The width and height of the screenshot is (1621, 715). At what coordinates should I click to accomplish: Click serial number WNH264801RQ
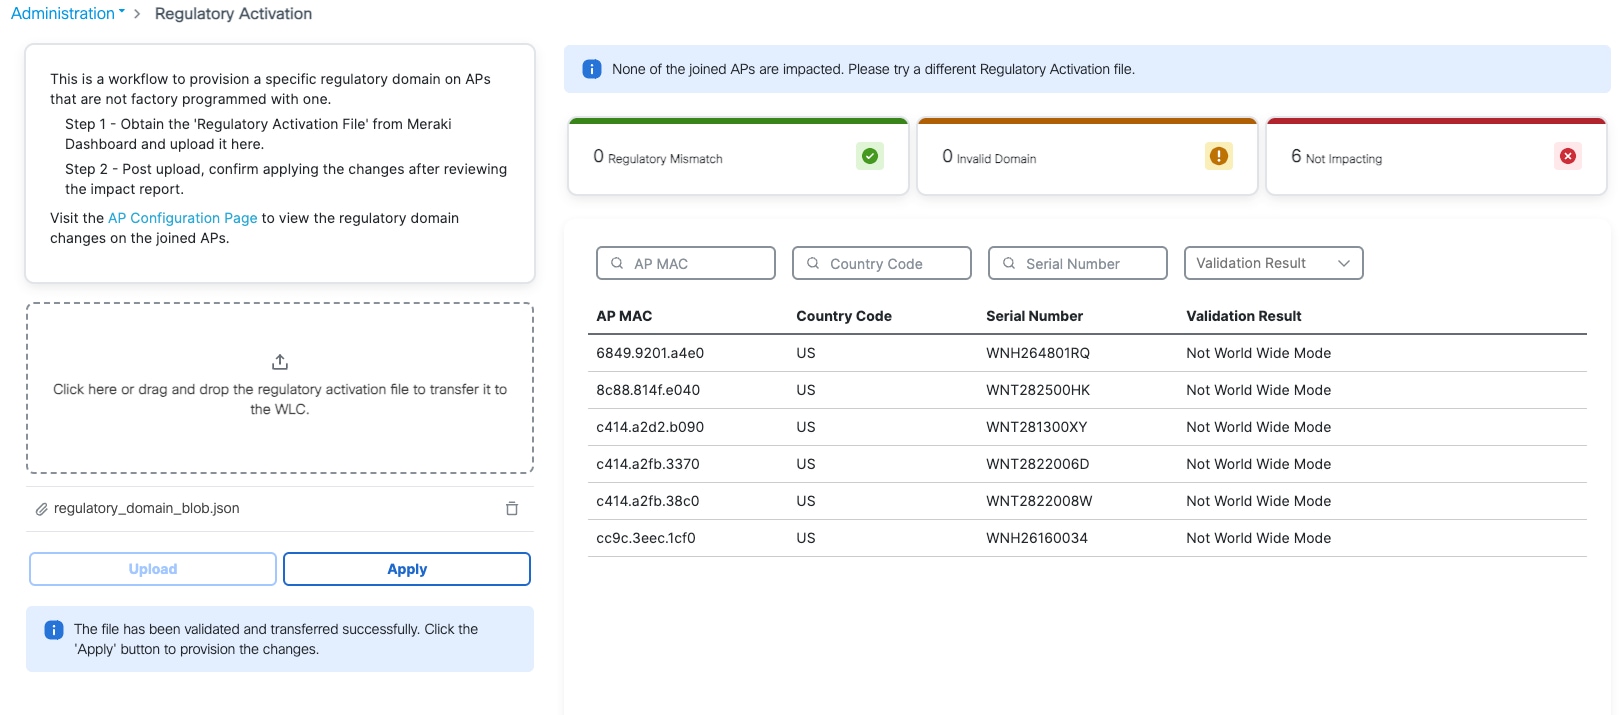coord(1038,353)
